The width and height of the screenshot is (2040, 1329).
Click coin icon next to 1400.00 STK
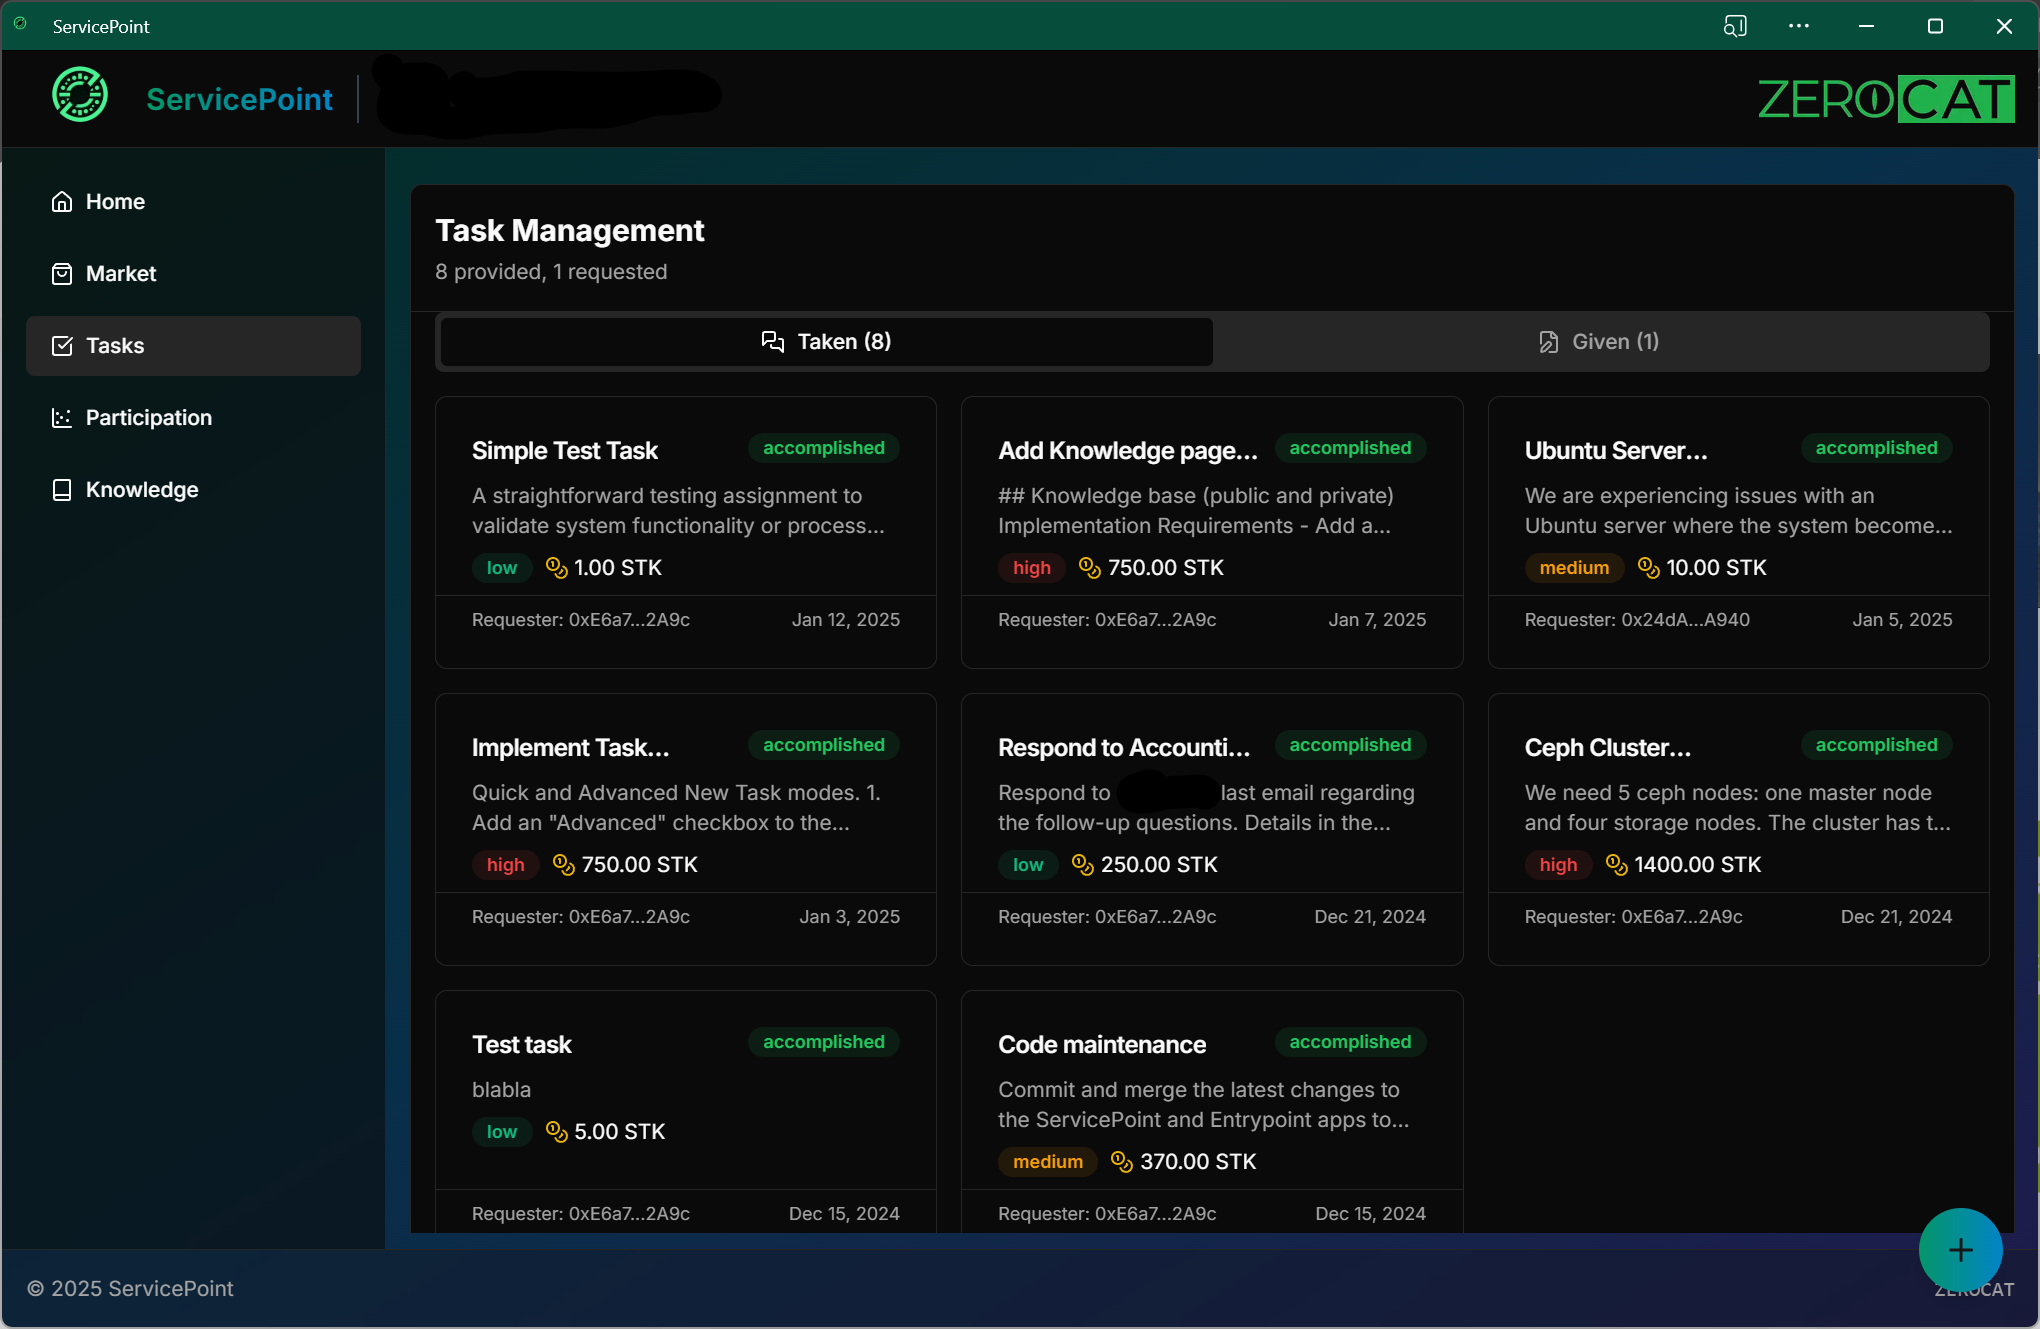(x=1616, y=865)
